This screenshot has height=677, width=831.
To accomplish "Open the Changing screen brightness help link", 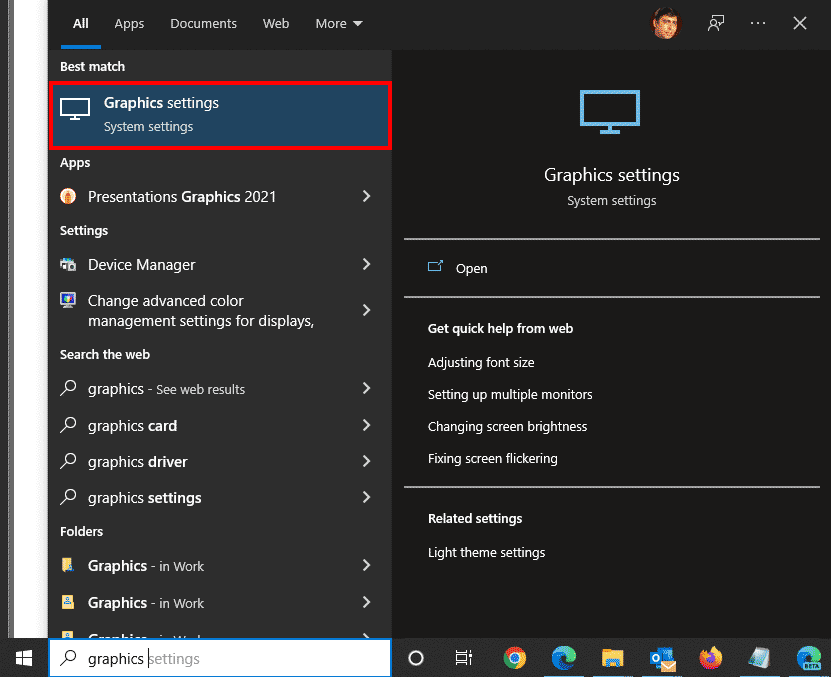I will 507,426.
